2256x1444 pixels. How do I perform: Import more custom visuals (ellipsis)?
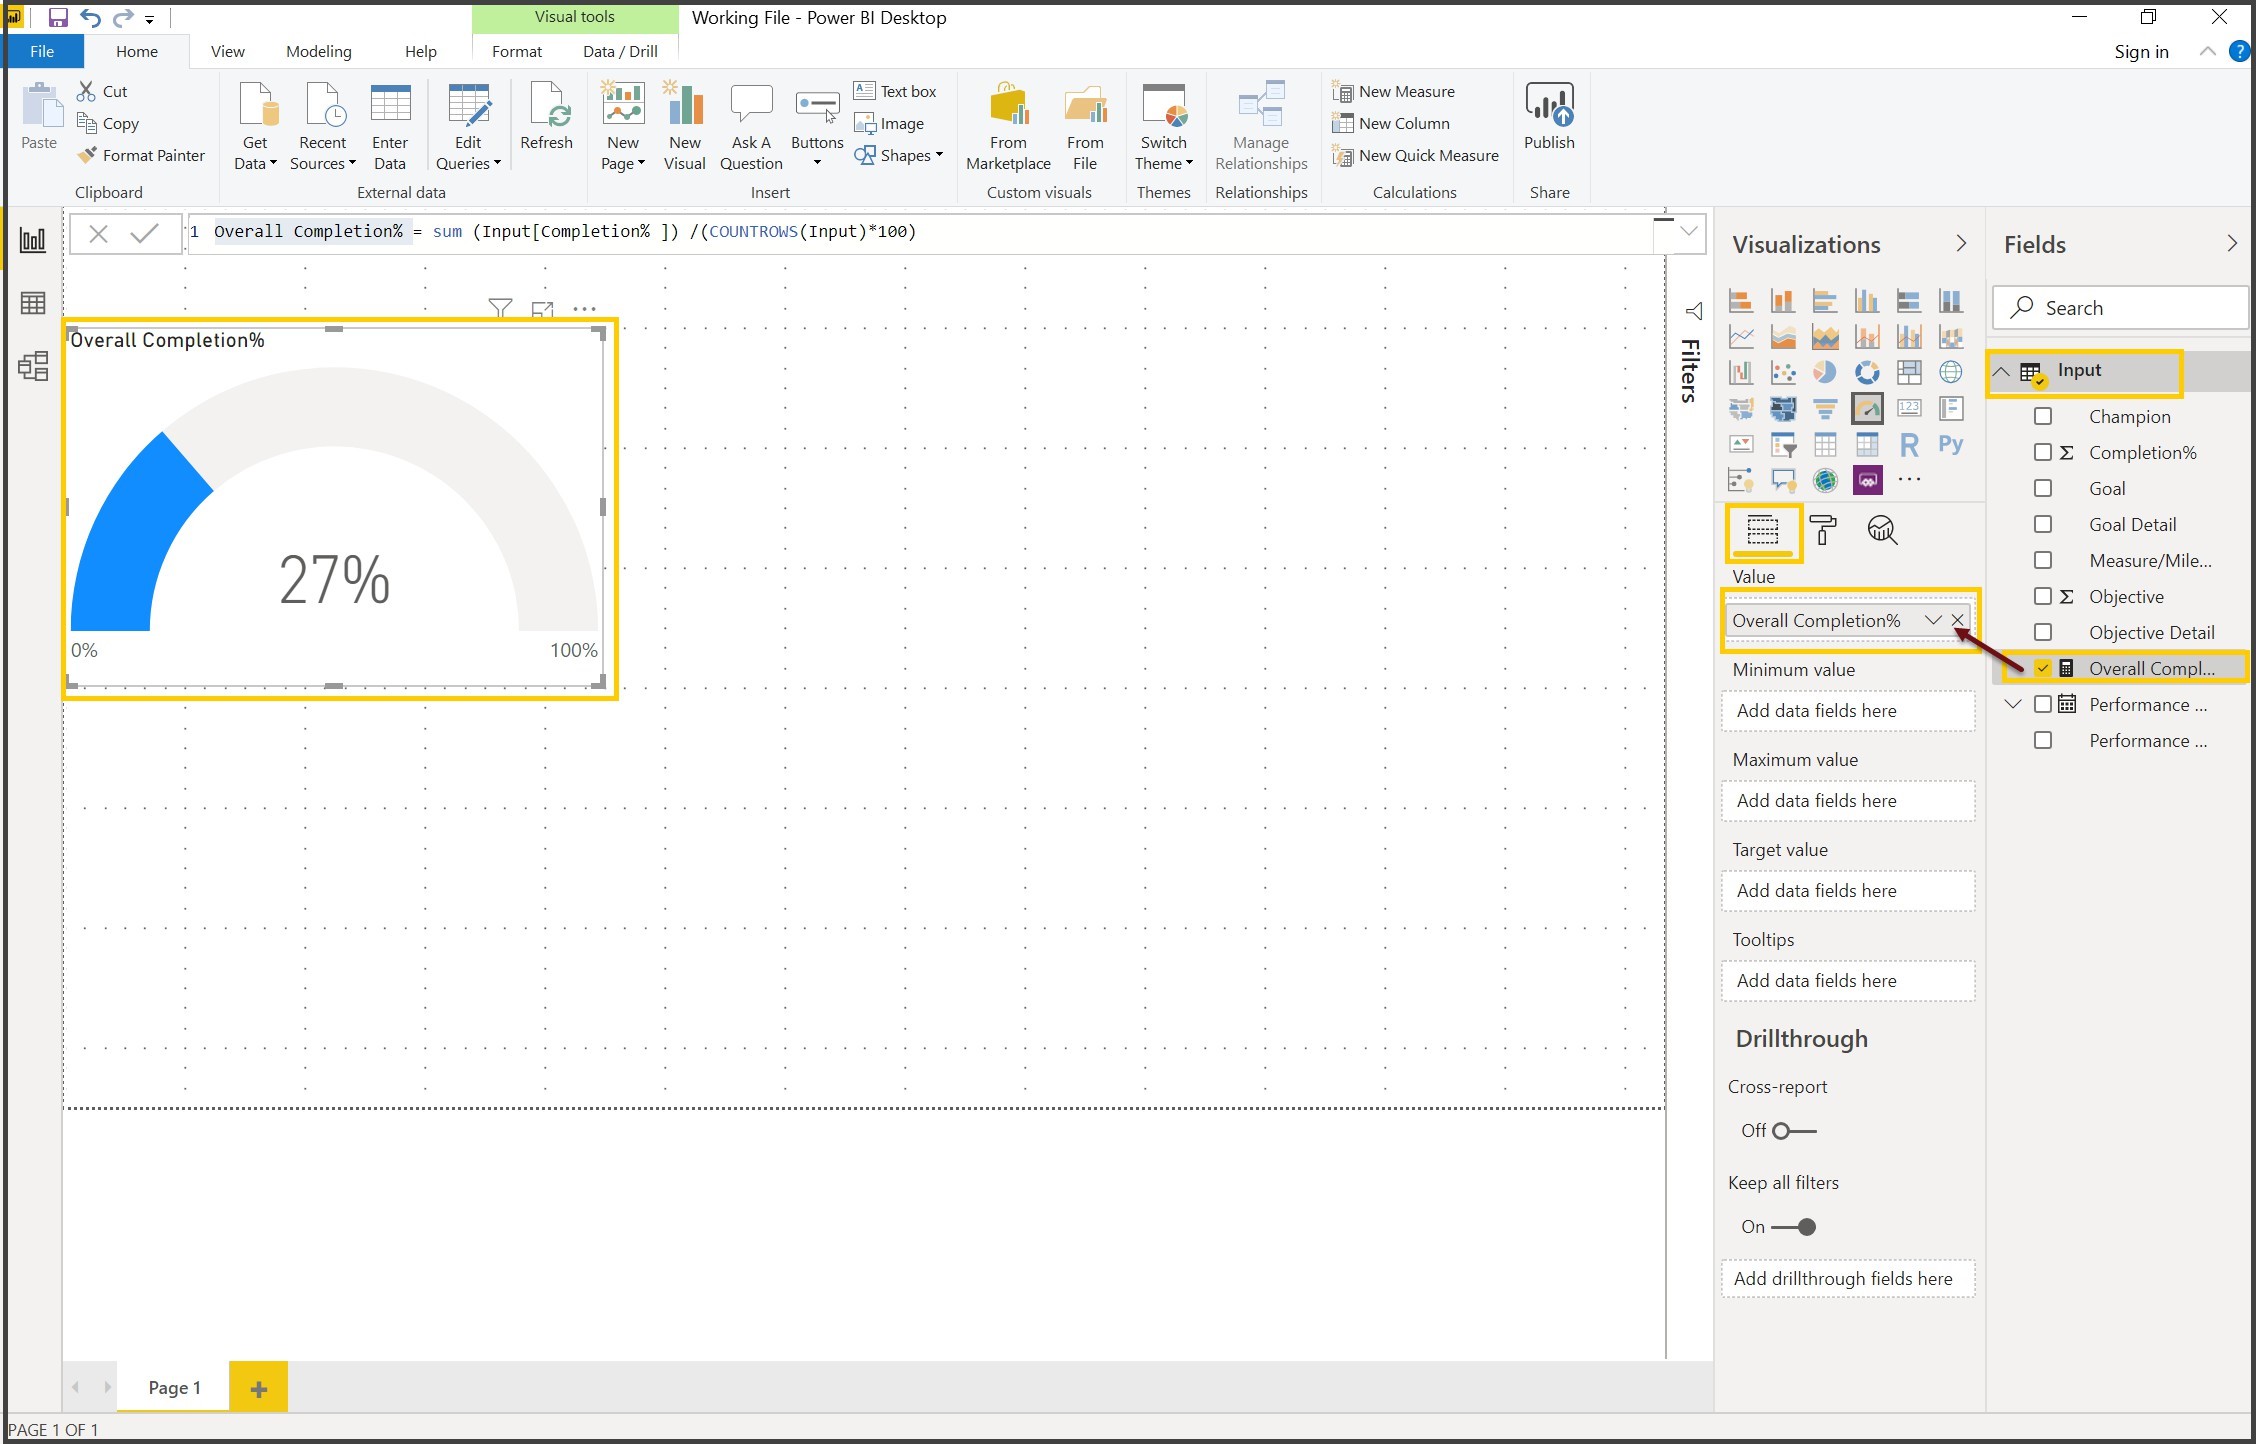click(1909, 480)
